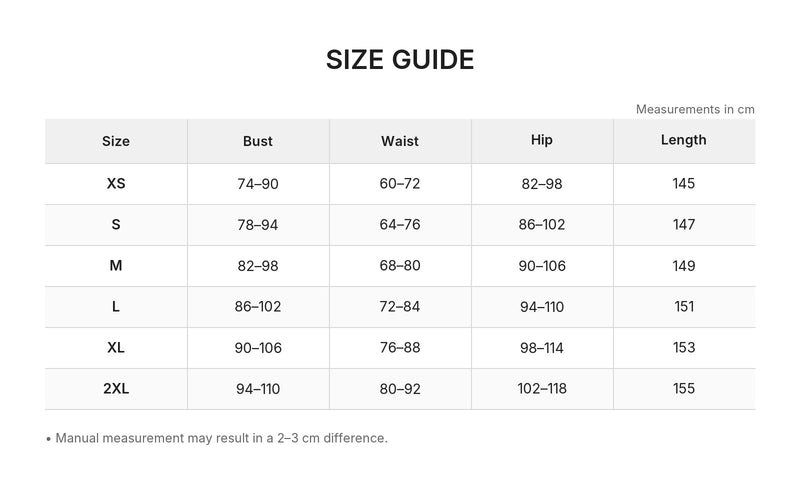Click the Size column header
Screen dimensions: 800x497
tap(116, 141)
